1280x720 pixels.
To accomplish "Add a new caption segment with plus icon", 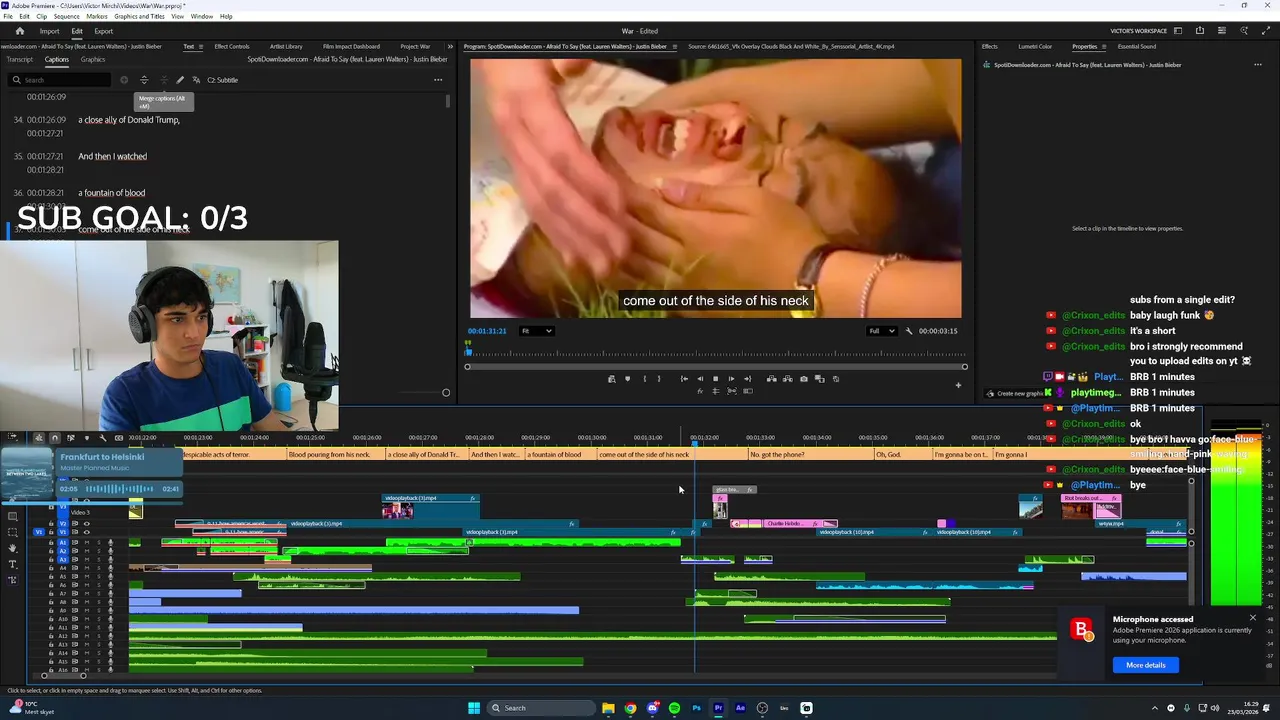I will point(124,80).
